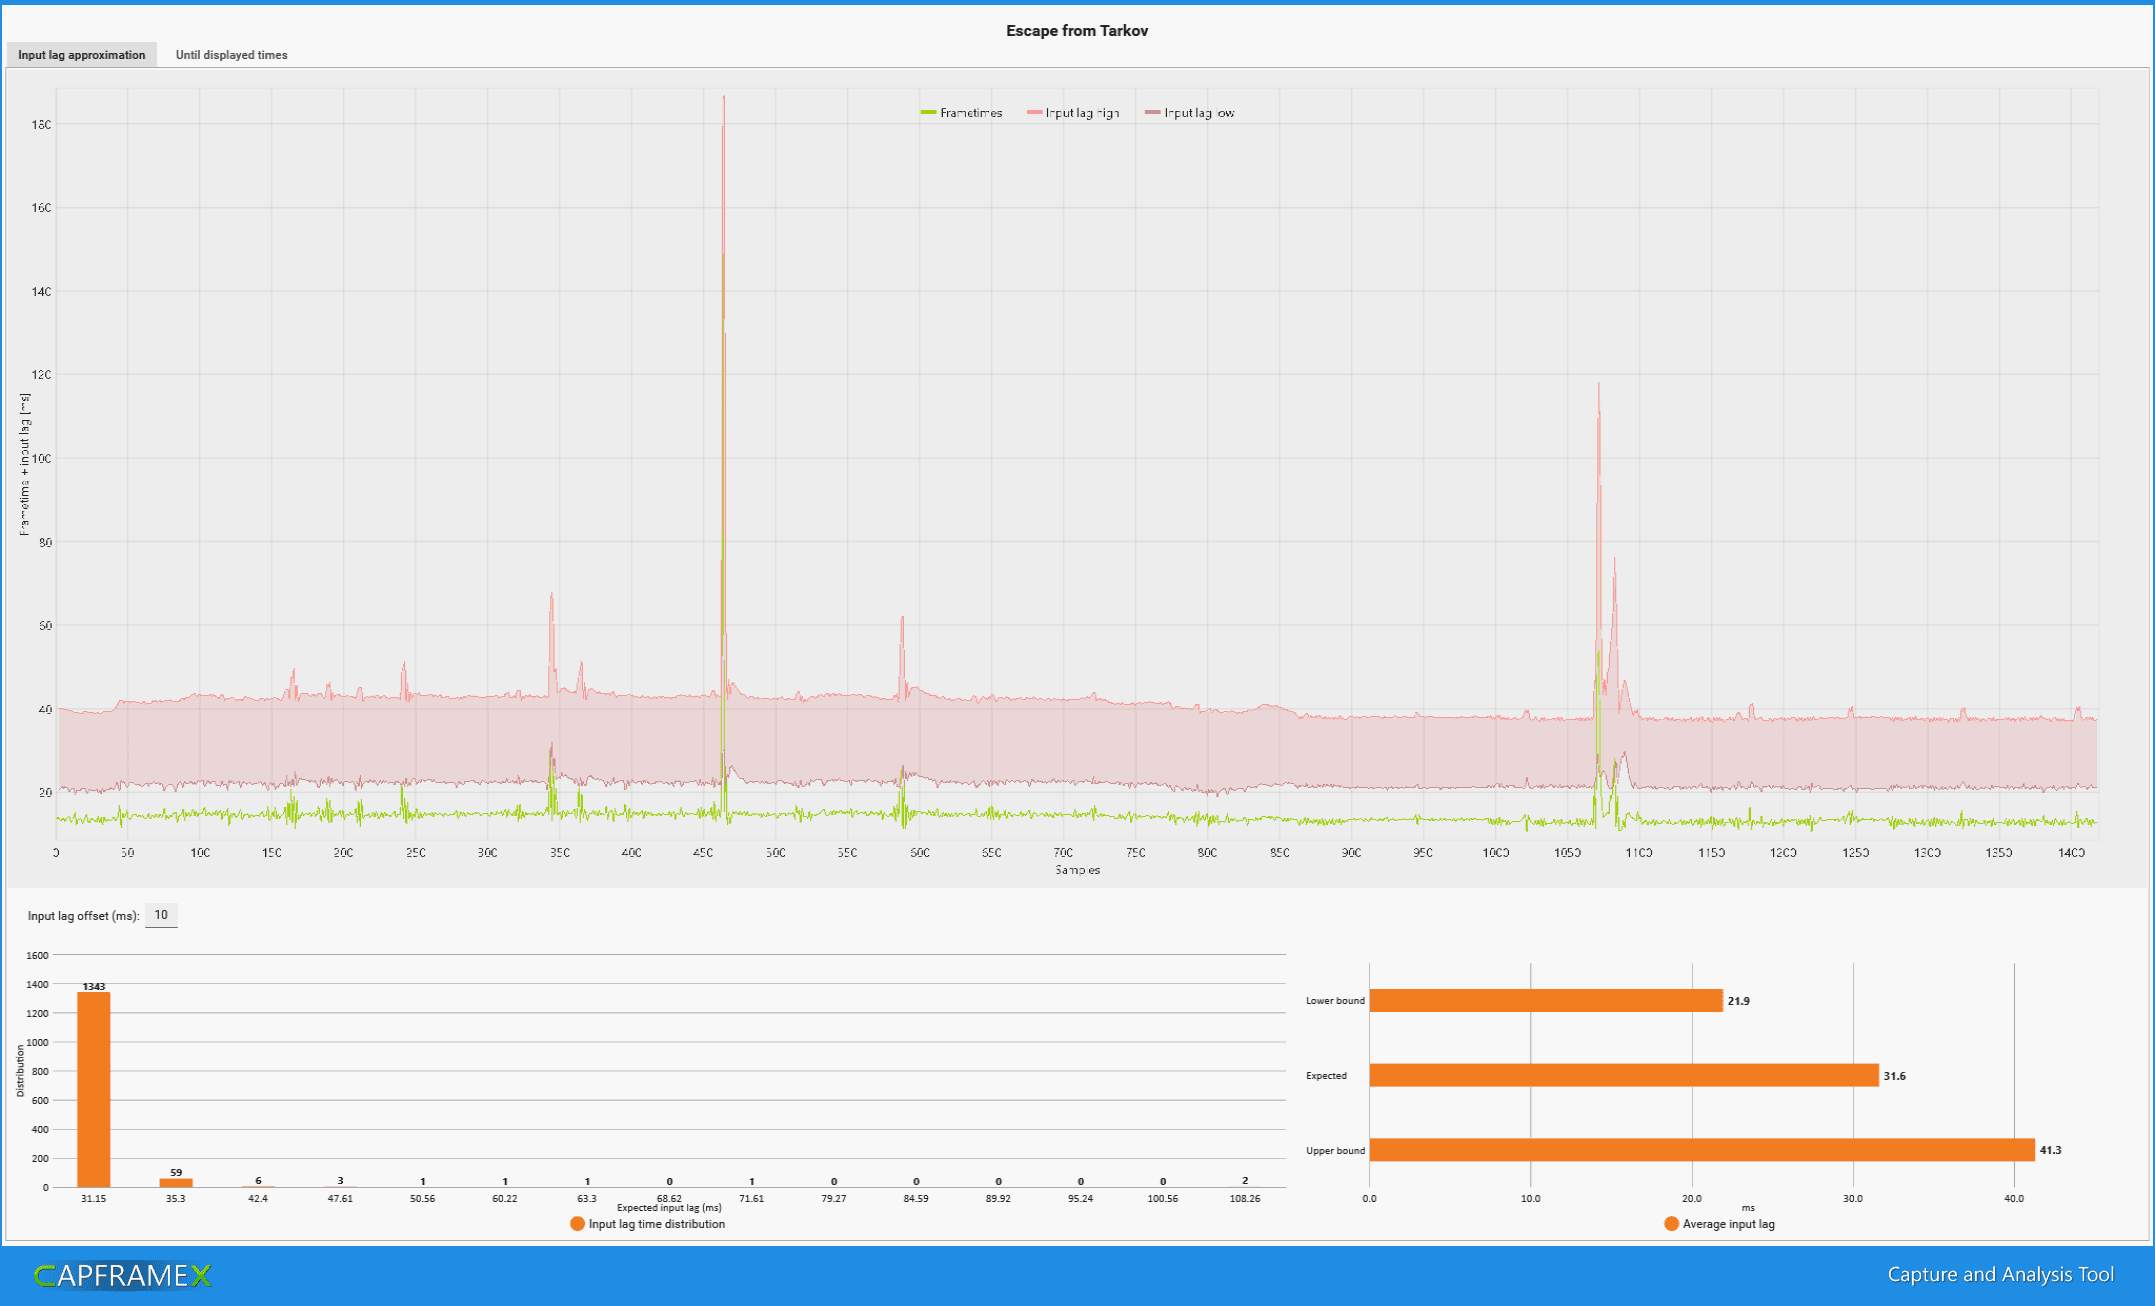Click the tallest input lag spike peak

(724, 97)
